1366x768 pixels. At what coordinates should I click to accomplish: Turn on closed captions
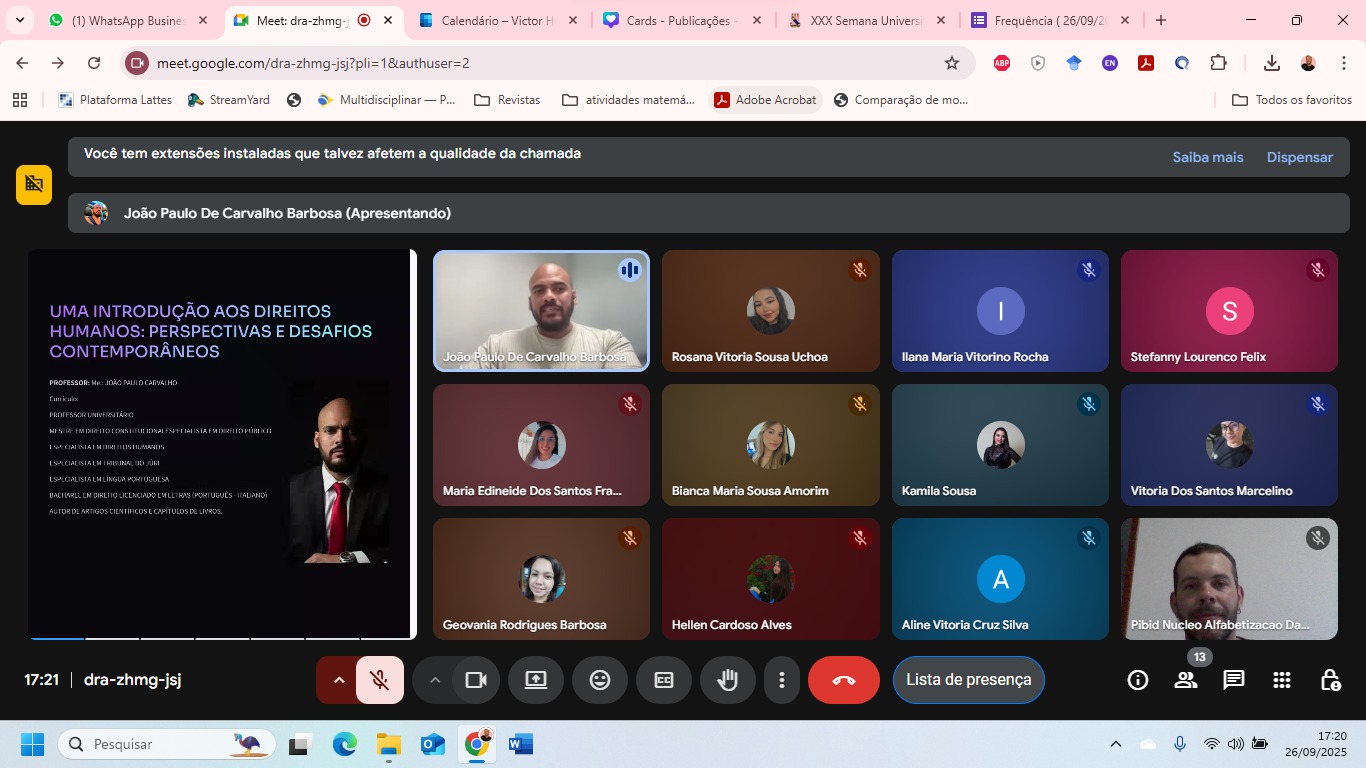(663, 680)
